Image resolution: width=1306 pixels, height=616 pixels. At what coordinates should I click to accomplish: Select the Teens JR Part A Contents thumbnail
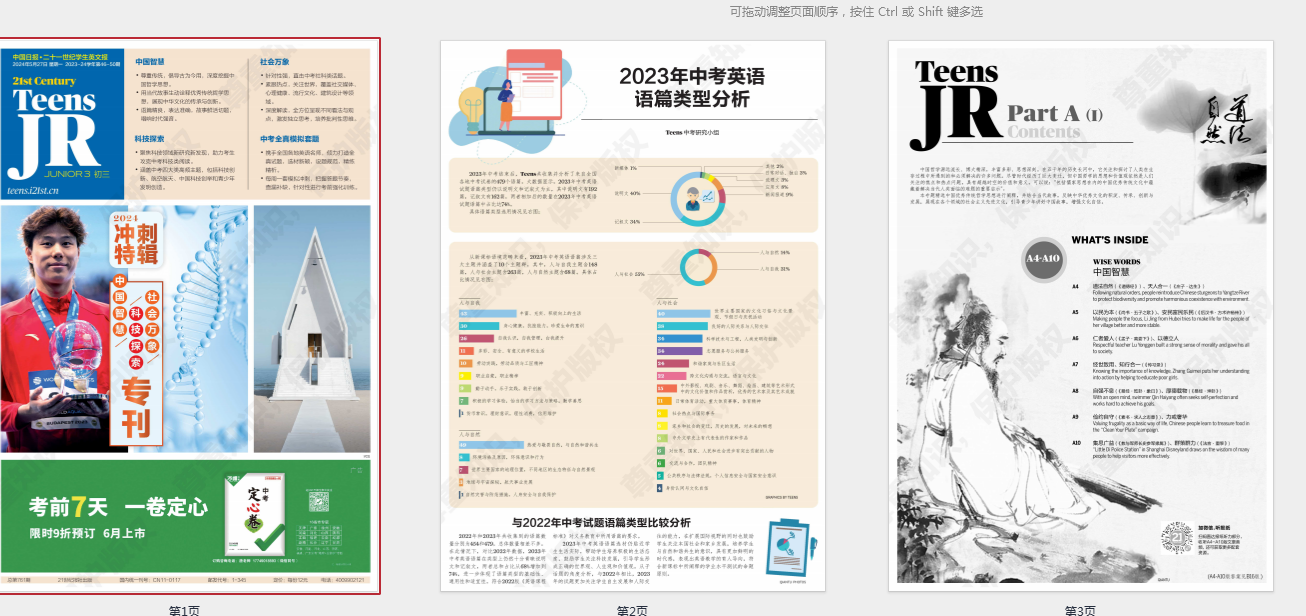[x=1080, y=316]
